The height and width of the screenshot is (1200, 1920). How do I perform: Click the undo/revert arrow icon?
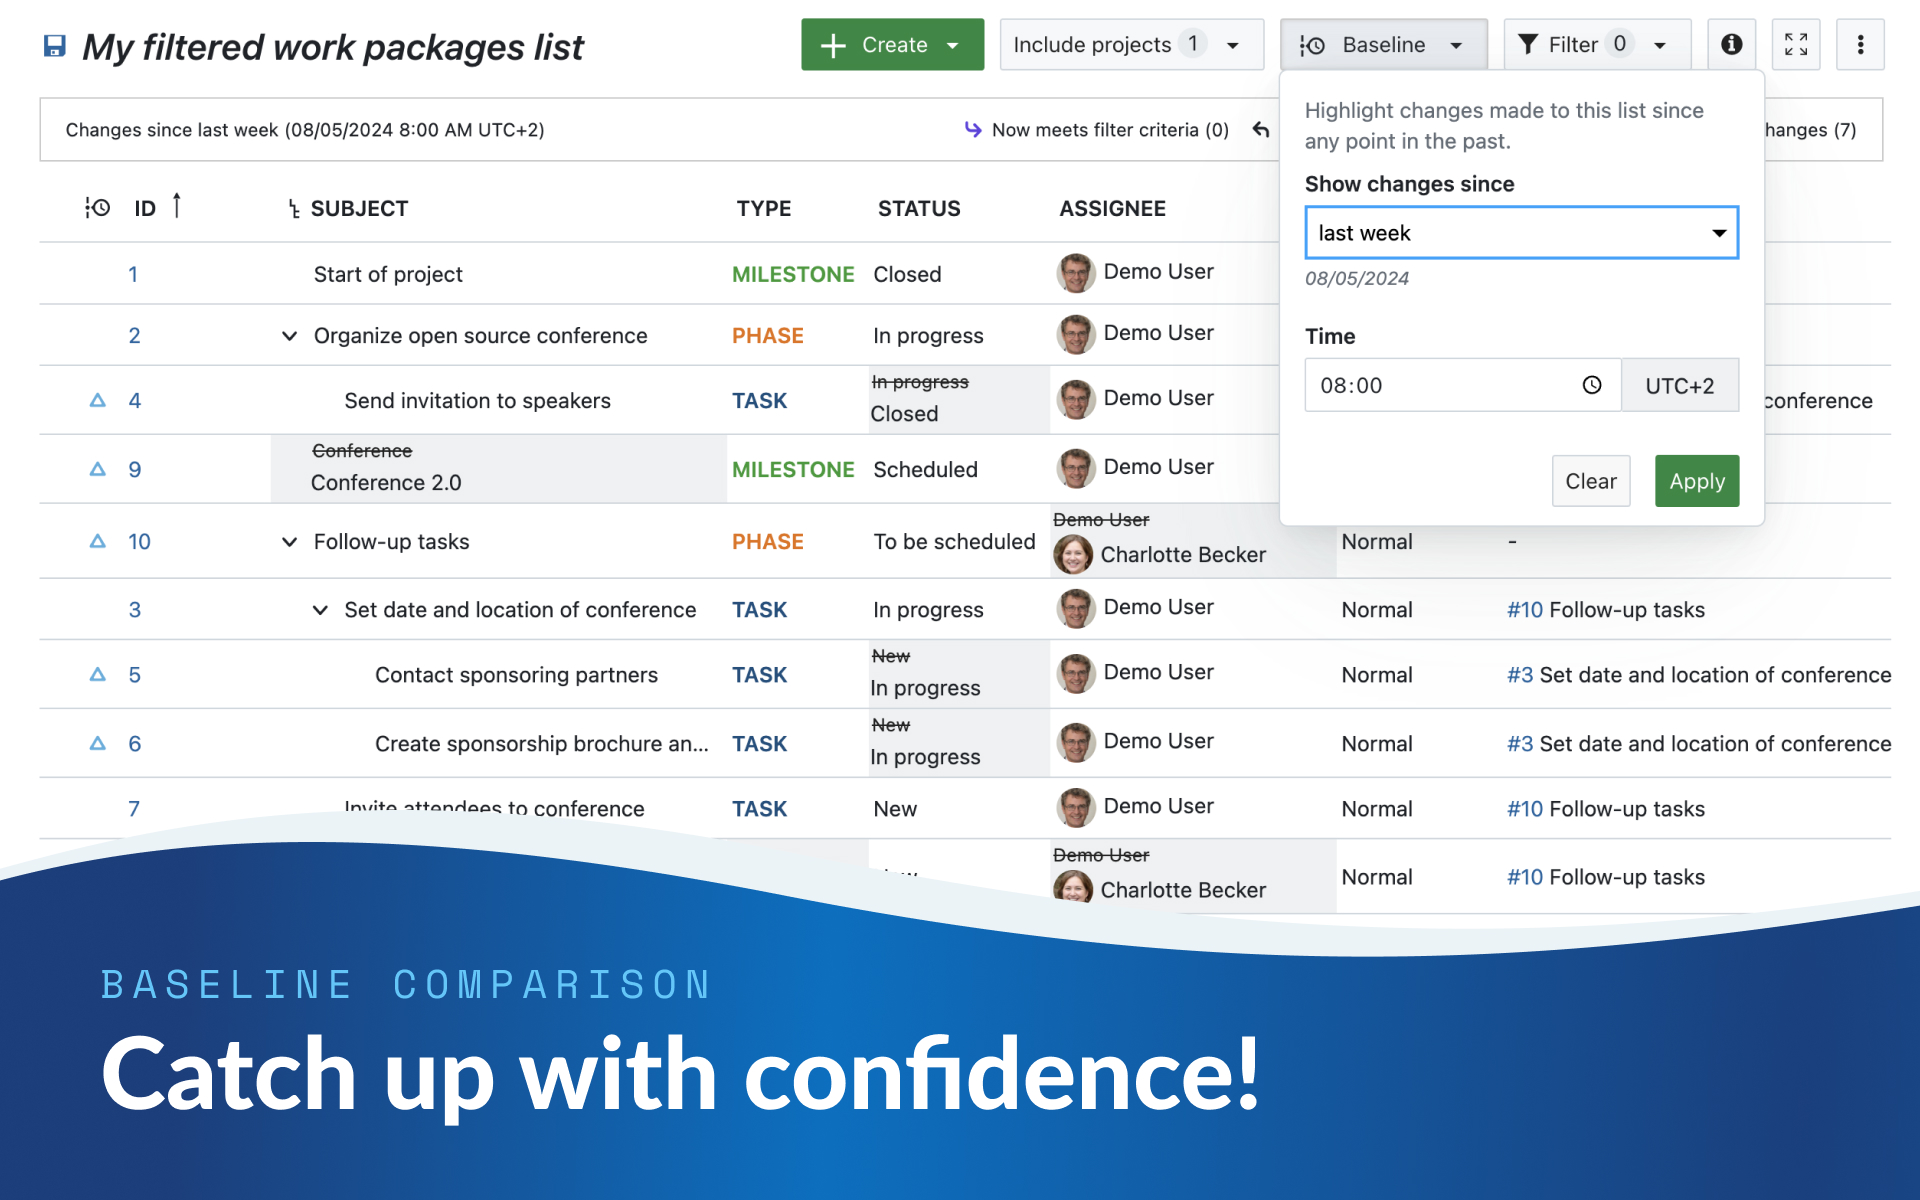(x=1261, y=130)
